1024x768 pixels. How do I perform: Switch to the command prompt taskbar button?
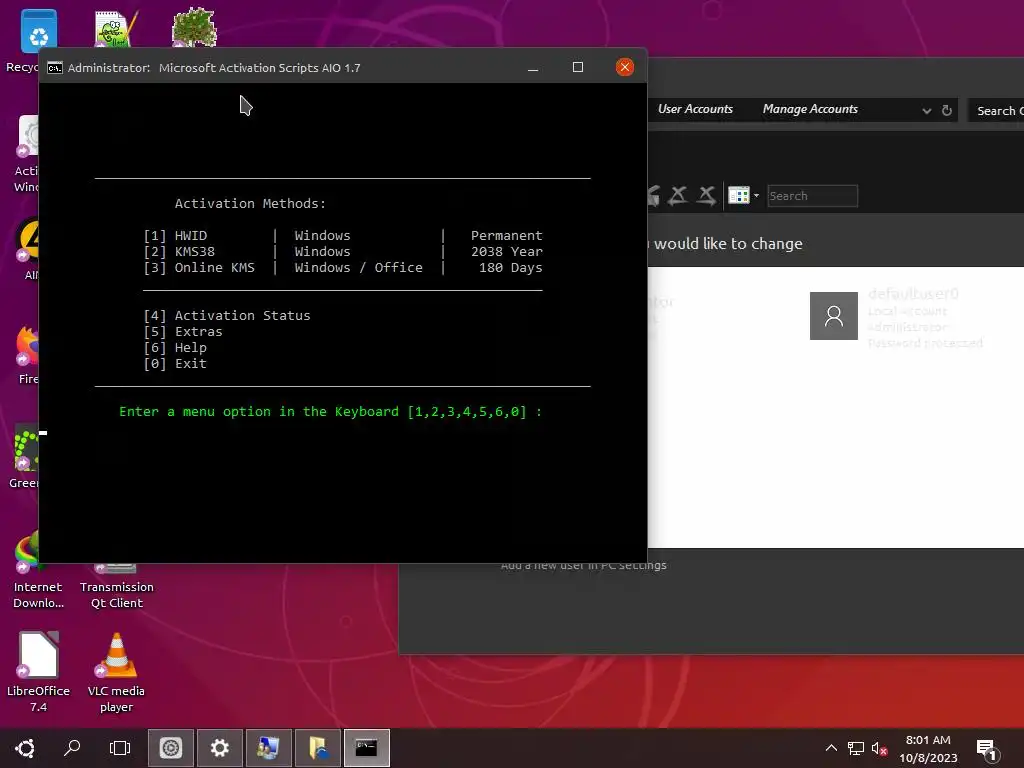pyautogui.click(x=366, y=748)
